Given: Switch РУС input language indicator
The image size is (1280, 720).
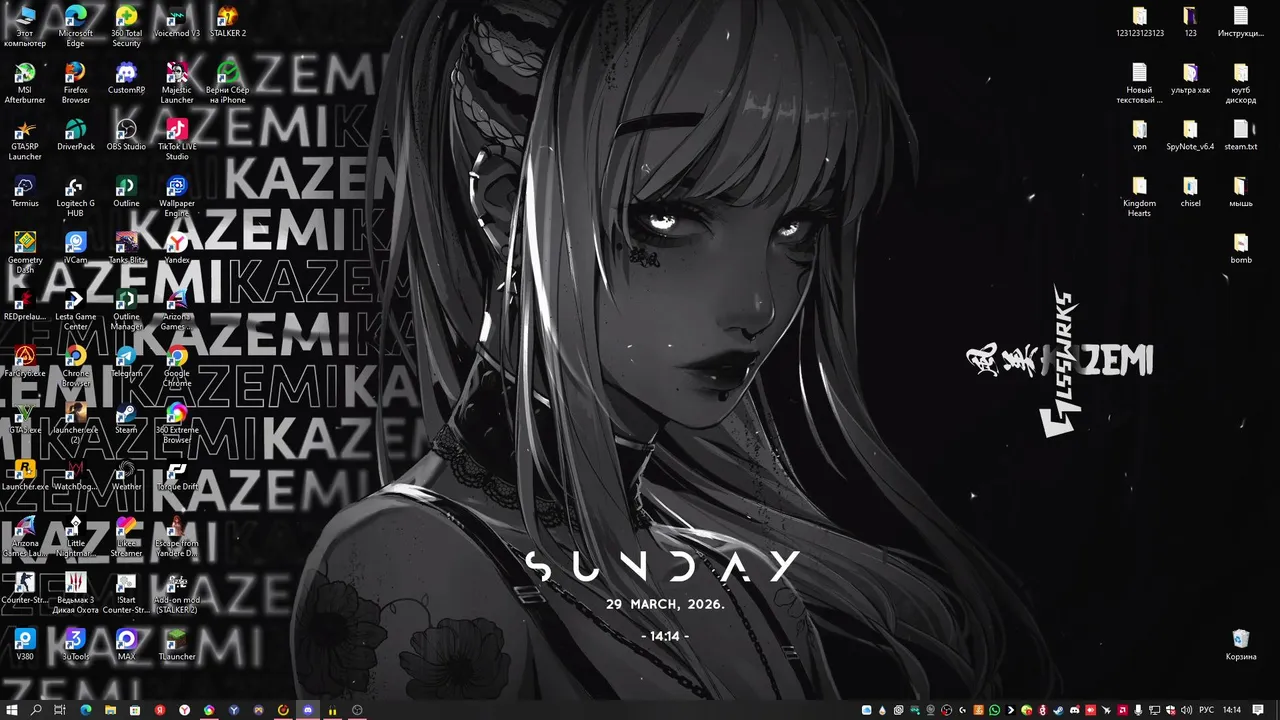Looking at the screenshot, I should 1207,710.
